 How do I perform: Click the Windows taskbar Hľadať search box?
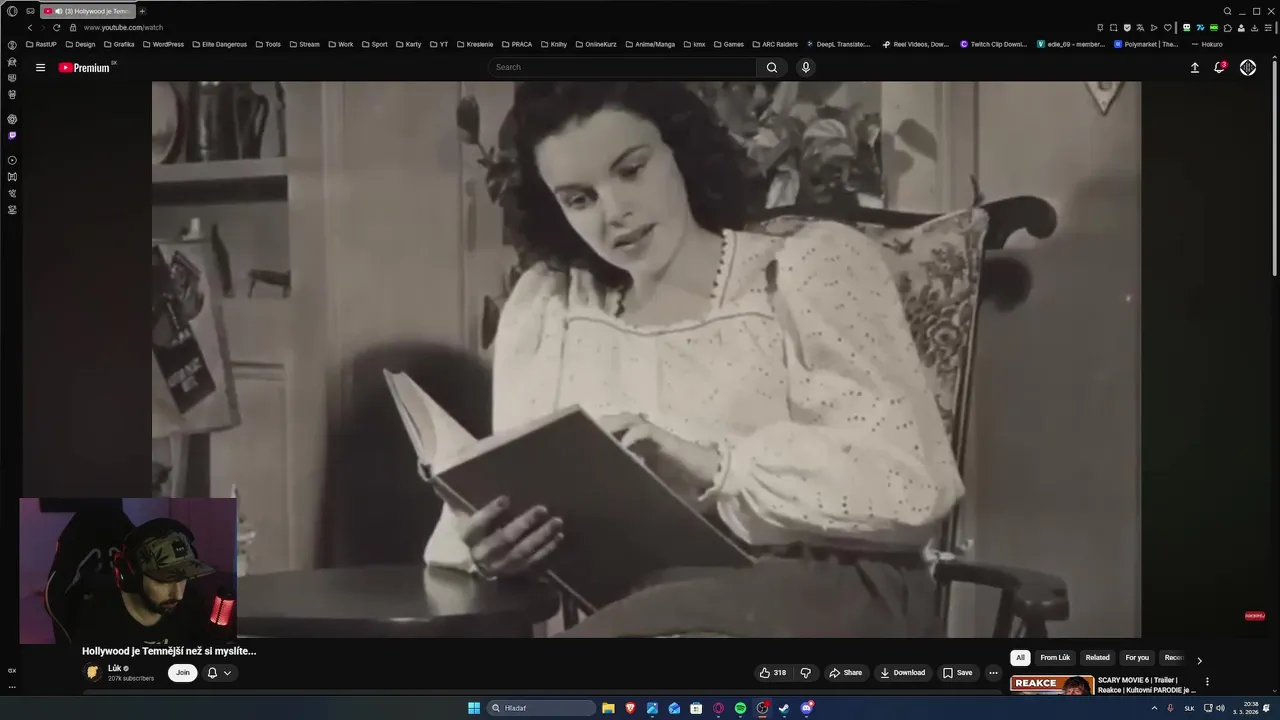(x=541, y=708)
